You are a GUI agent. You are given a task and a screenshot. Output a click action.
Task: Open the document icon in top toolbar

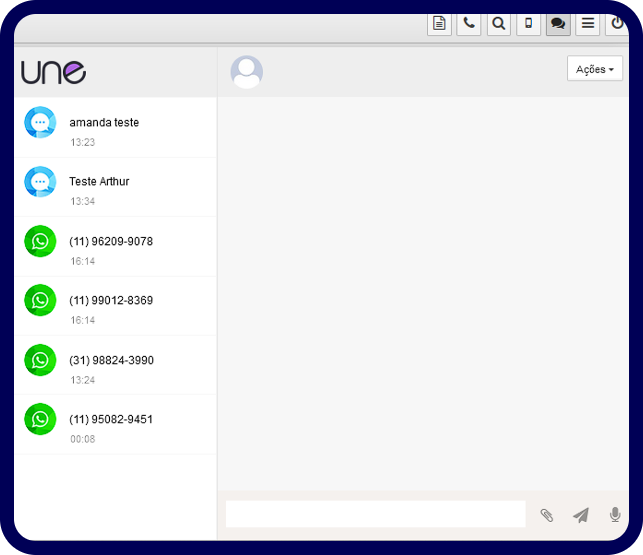[439, 24]
